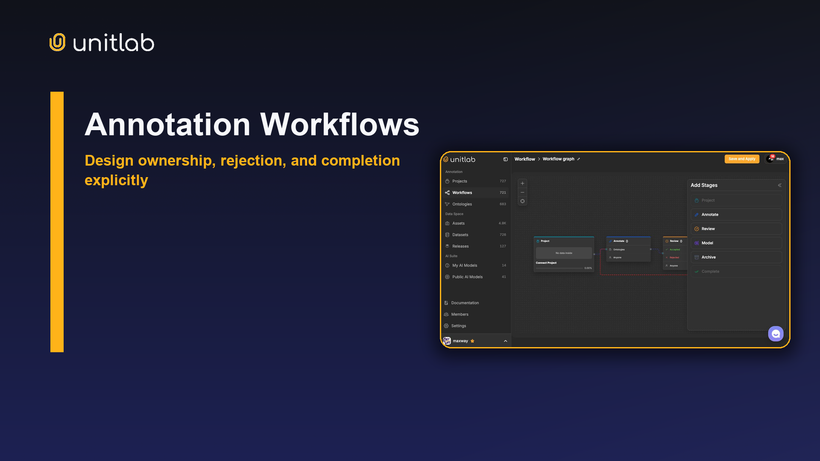Image resolution: width=820 pixels, height=461 pixels.
Task: Open My AI Models in sidebar
Action: pos(475,266)
